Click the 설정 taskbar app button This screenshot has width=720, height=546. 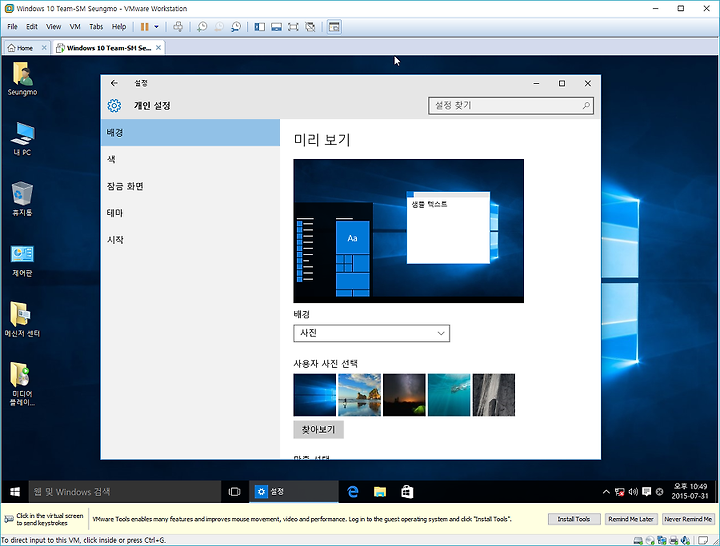click(294, 492)
